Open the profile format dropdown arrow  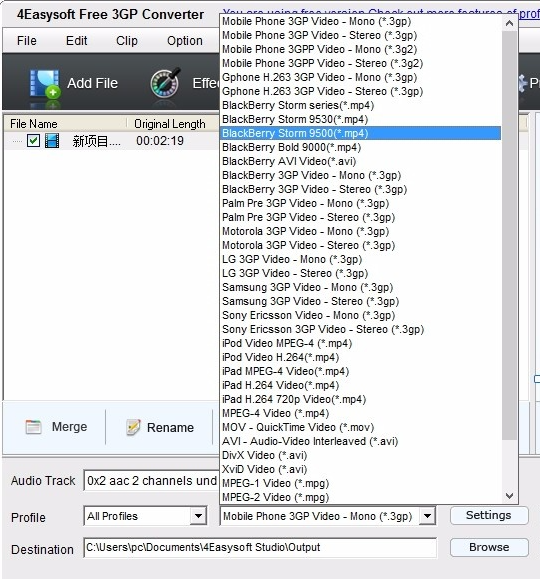pos(427,516)
